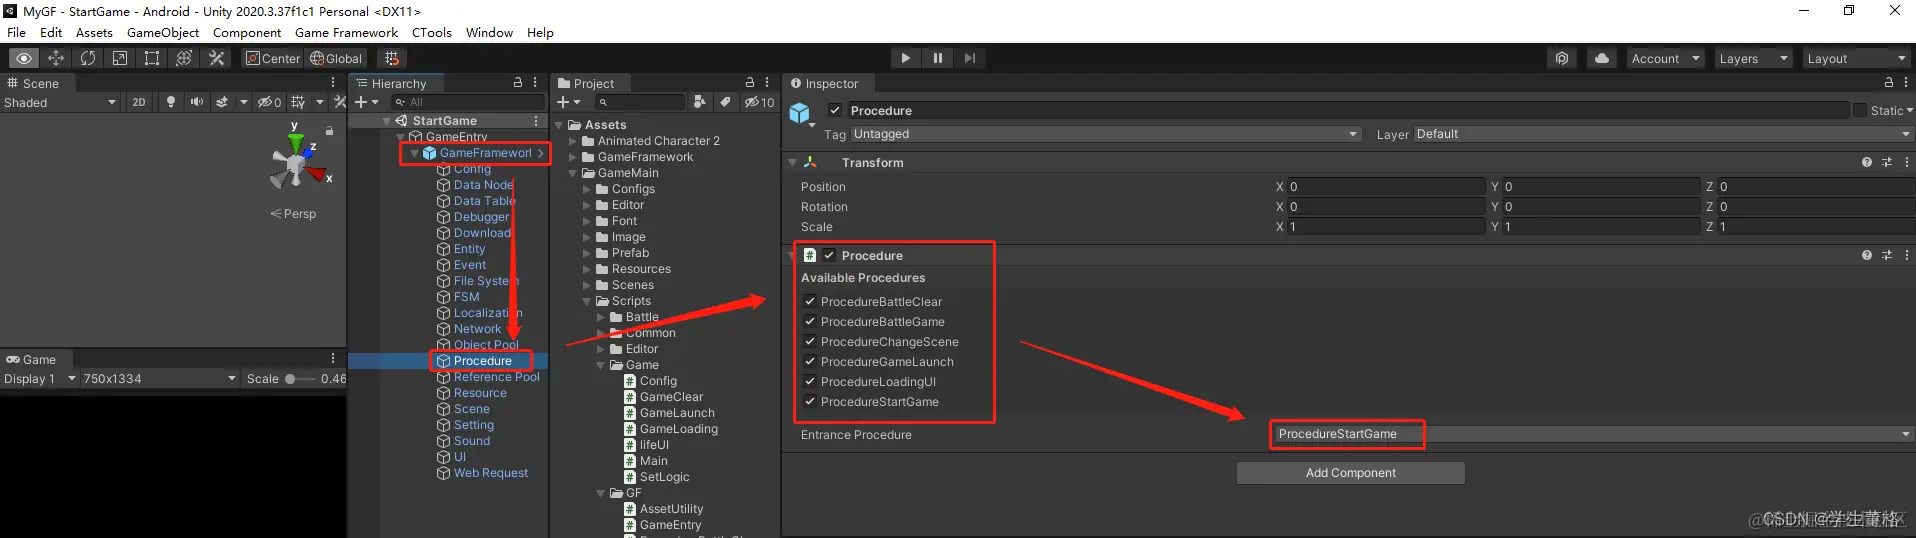Select the Move tool
The height and width of the screenshot is (538, 1916).
tap(56, 58)
